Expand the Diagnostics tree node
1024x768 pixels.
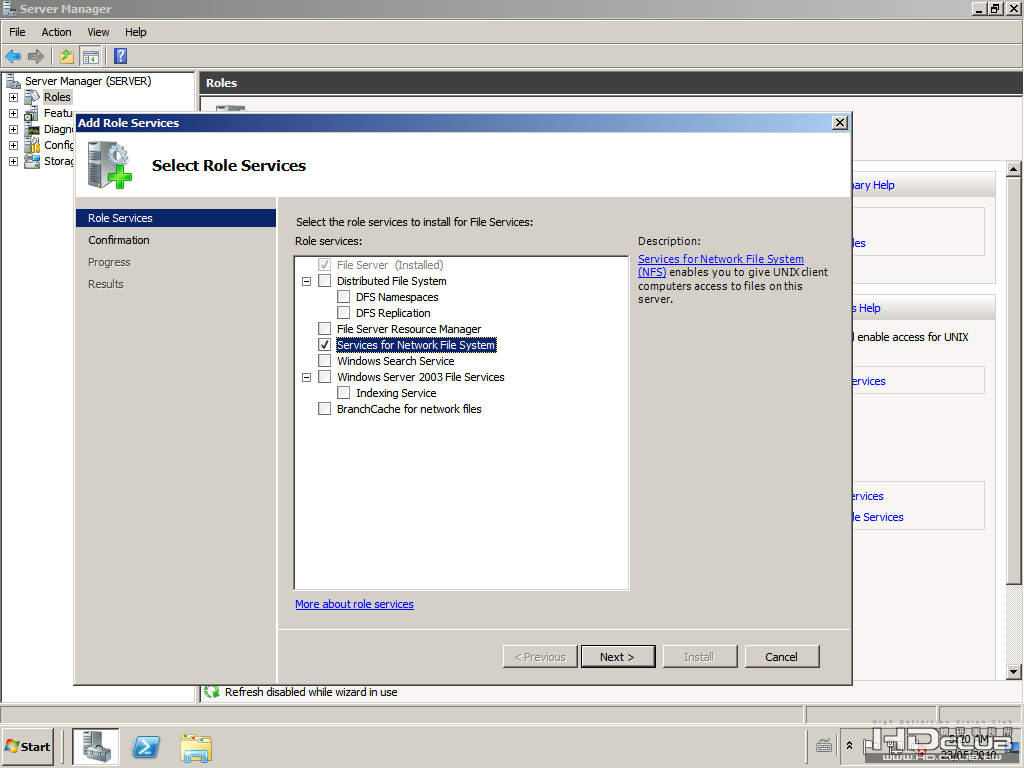coord(13,129)
